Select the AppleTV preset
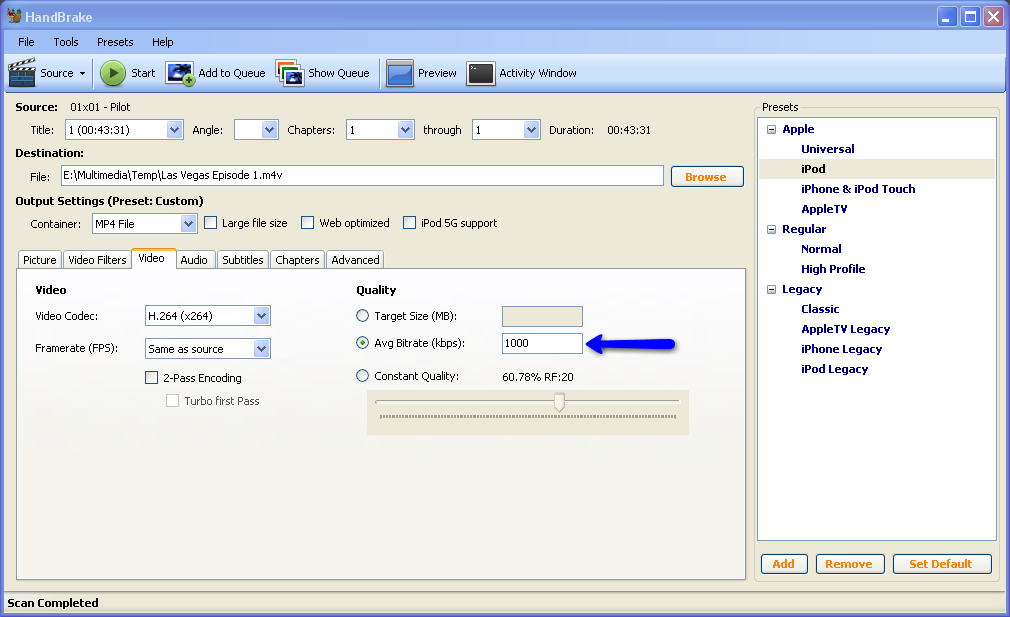The image size is (1010, 617). 824,209
